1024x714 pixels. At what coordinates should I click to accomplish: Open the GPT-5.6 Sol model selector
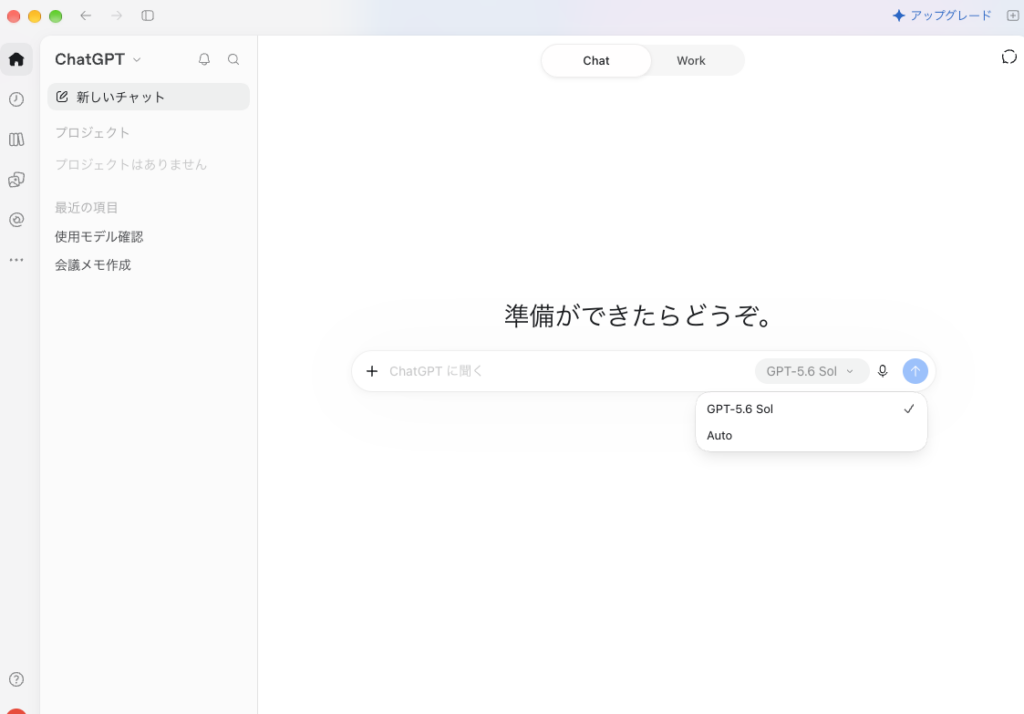pyautogui.click(x=811, y=371)
